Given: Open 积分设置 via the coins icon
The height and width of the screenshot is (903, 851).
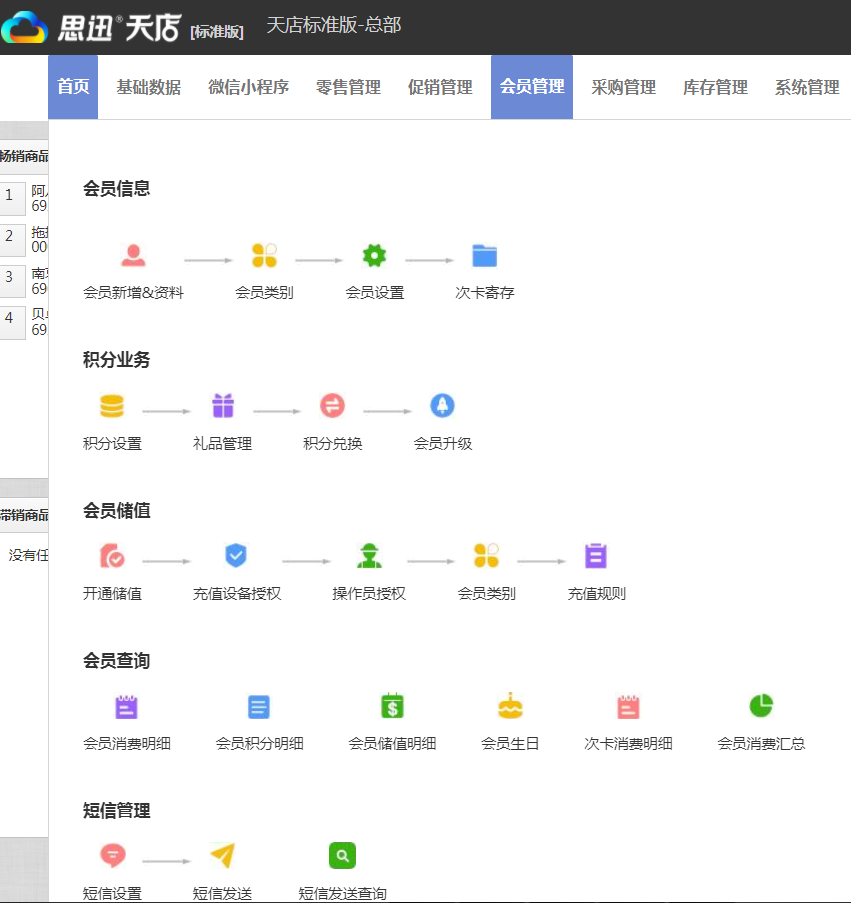Looking at the screenshot, I should [112, 405].
